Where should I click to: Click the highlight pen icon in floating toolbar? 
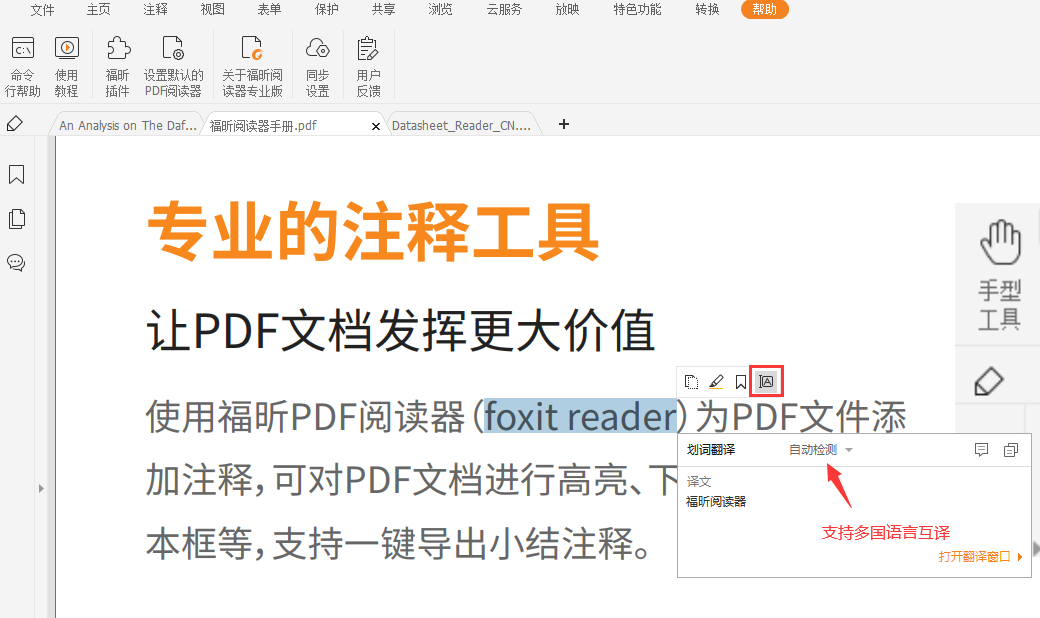tap(716, 381)
